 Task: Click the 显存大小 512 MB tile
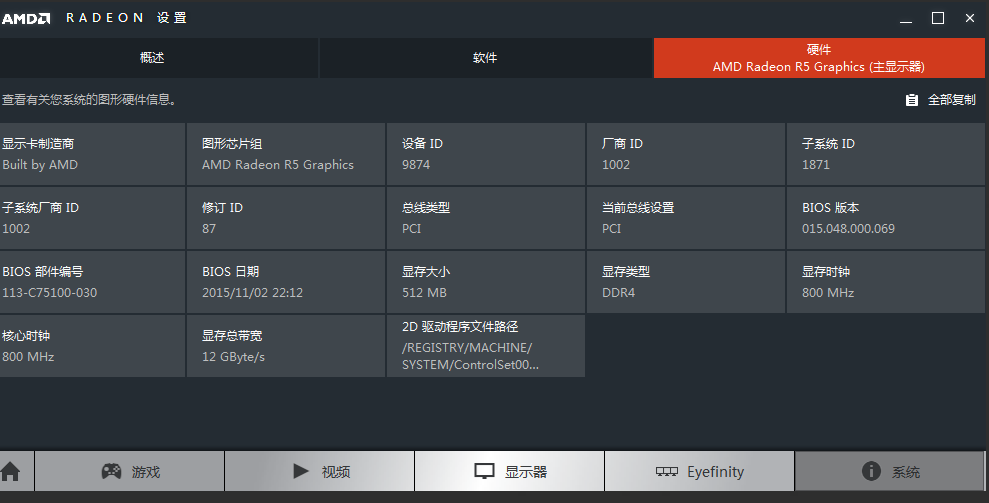point(486,282)
